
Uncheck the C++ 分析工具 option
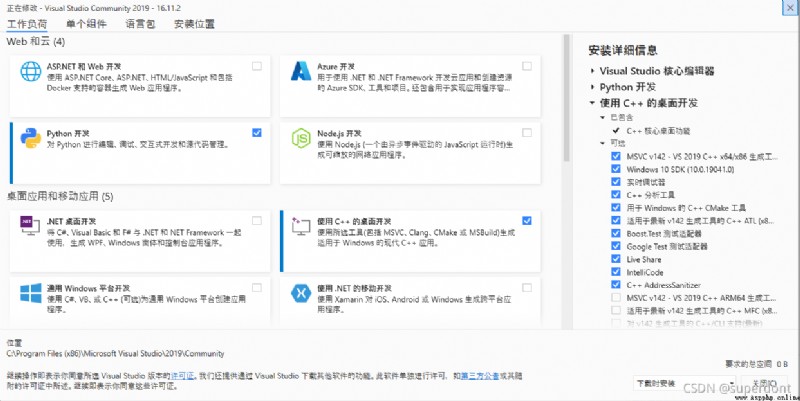click(x=616, y=194)
